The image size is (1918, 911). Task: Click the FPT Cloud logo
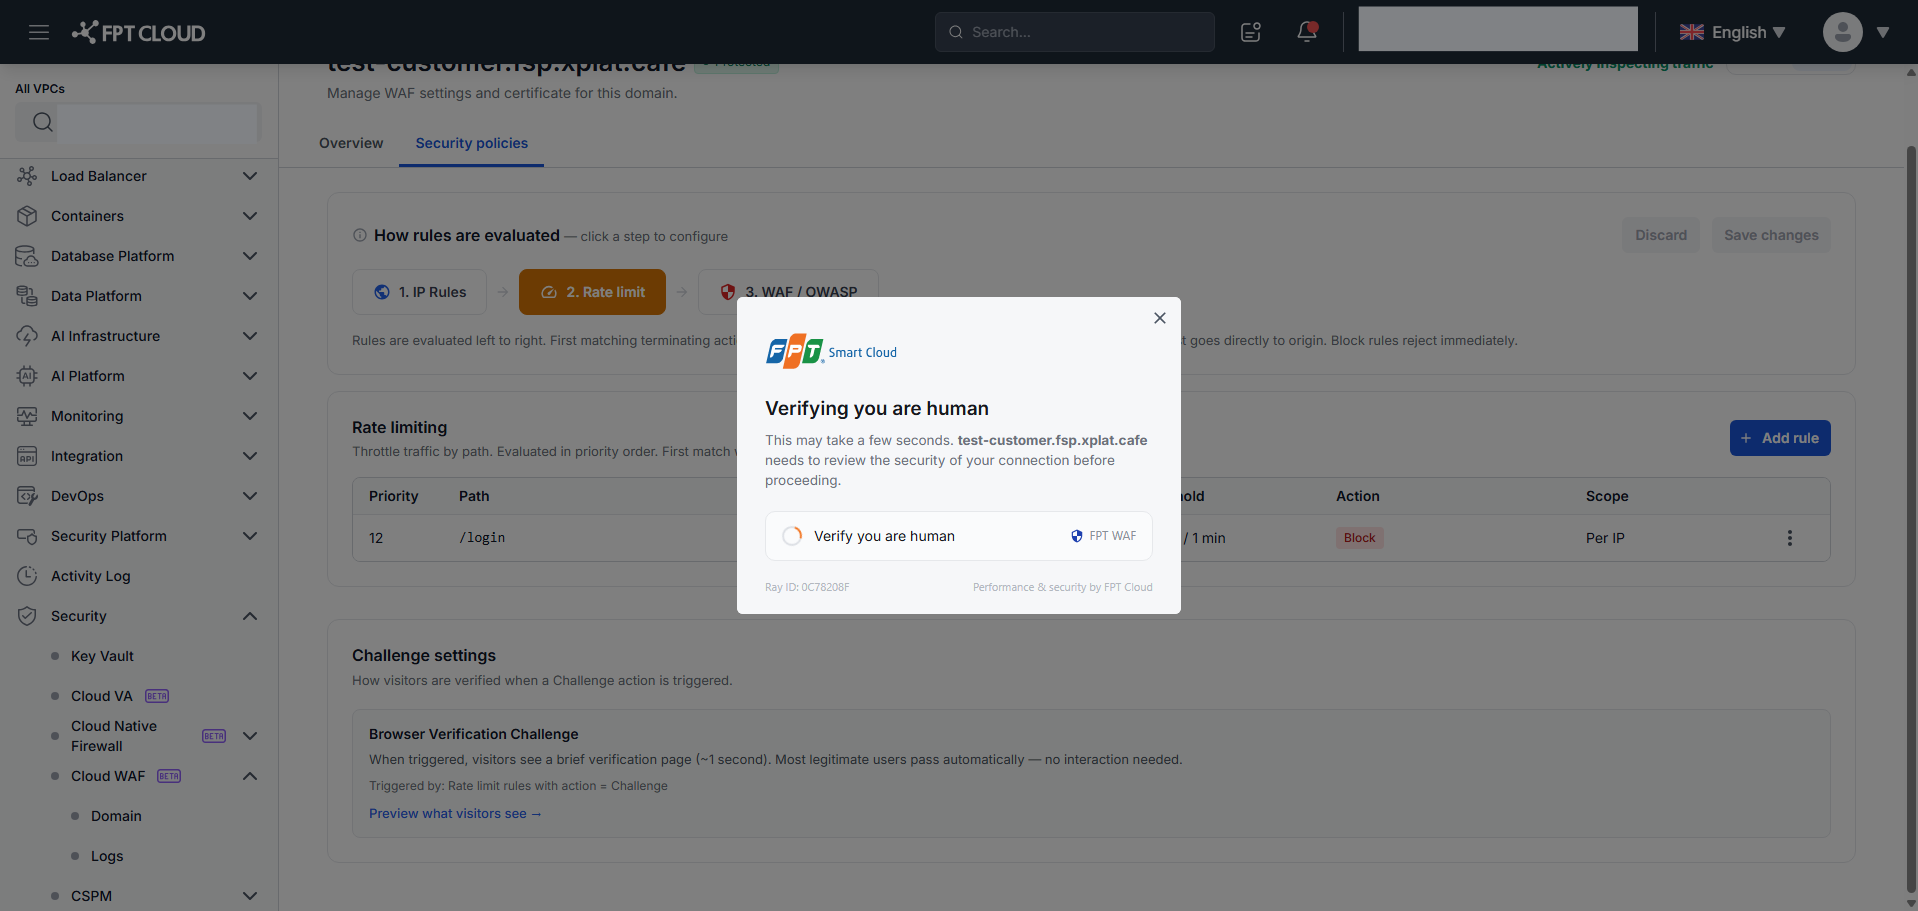click(x=138, y=32)
